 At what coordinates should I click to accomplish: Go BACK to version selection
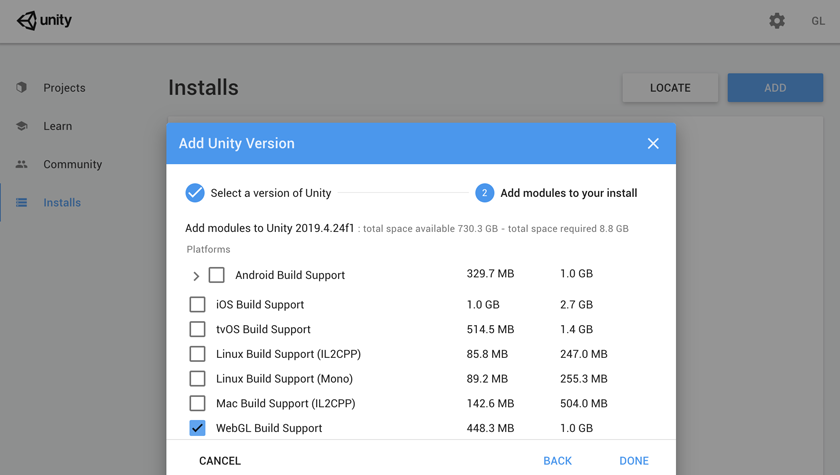click(557, 461)
